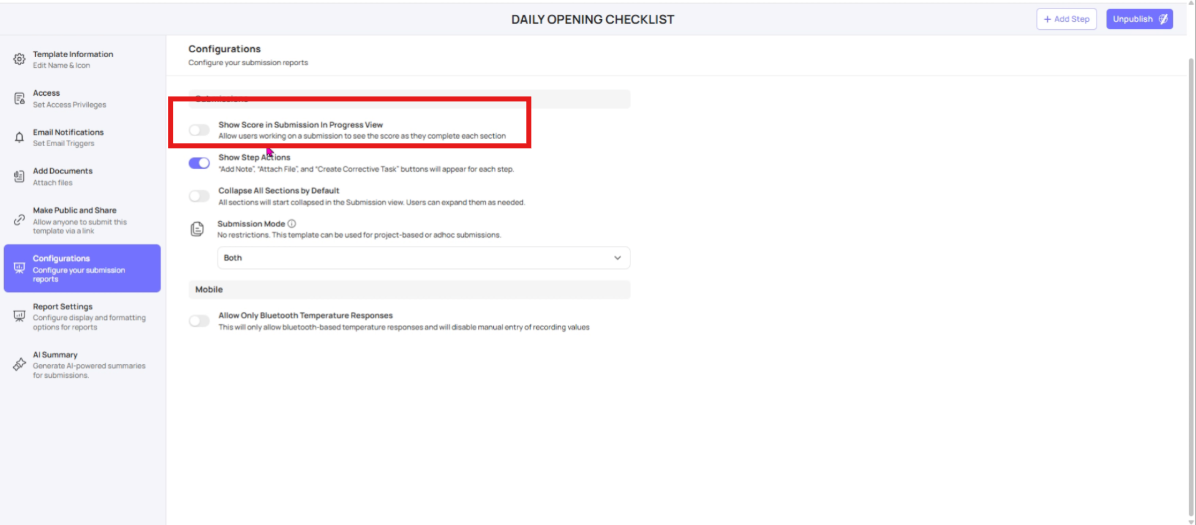Screen dimensions: 1196x525
Task: Click the AI Summary sparkle icon
Action: point(19,364)
